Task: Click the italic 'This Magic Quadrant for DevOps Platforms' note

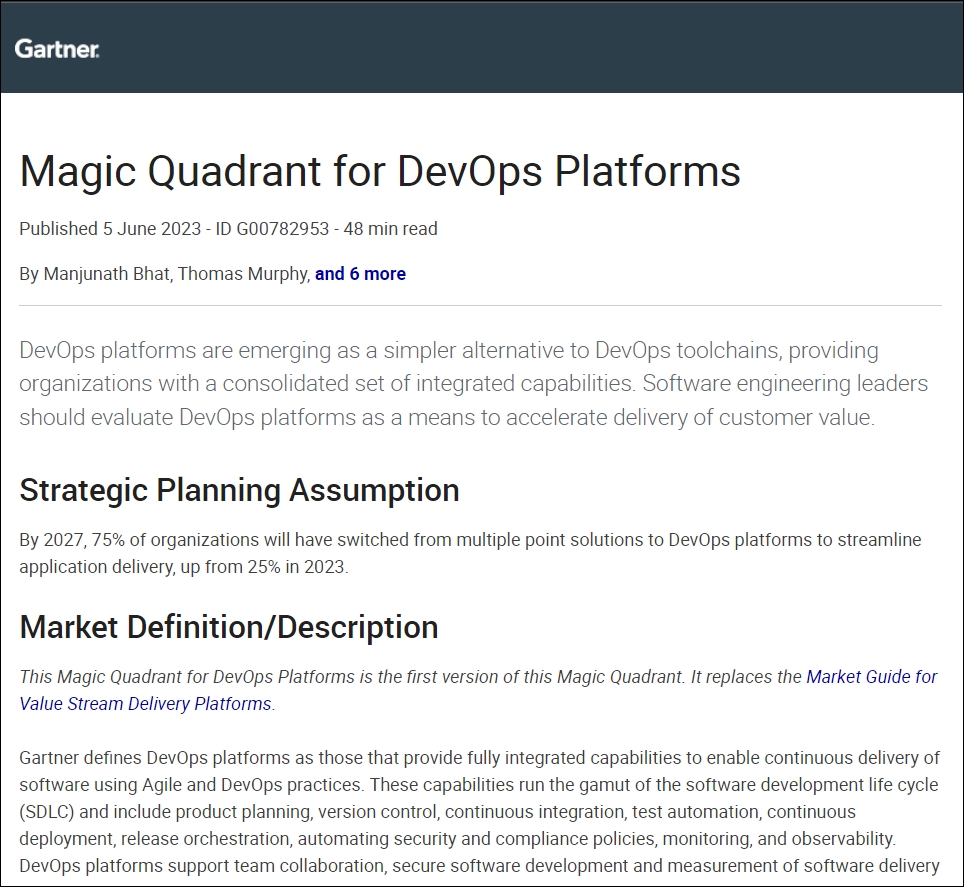Action: click(478, 690)
